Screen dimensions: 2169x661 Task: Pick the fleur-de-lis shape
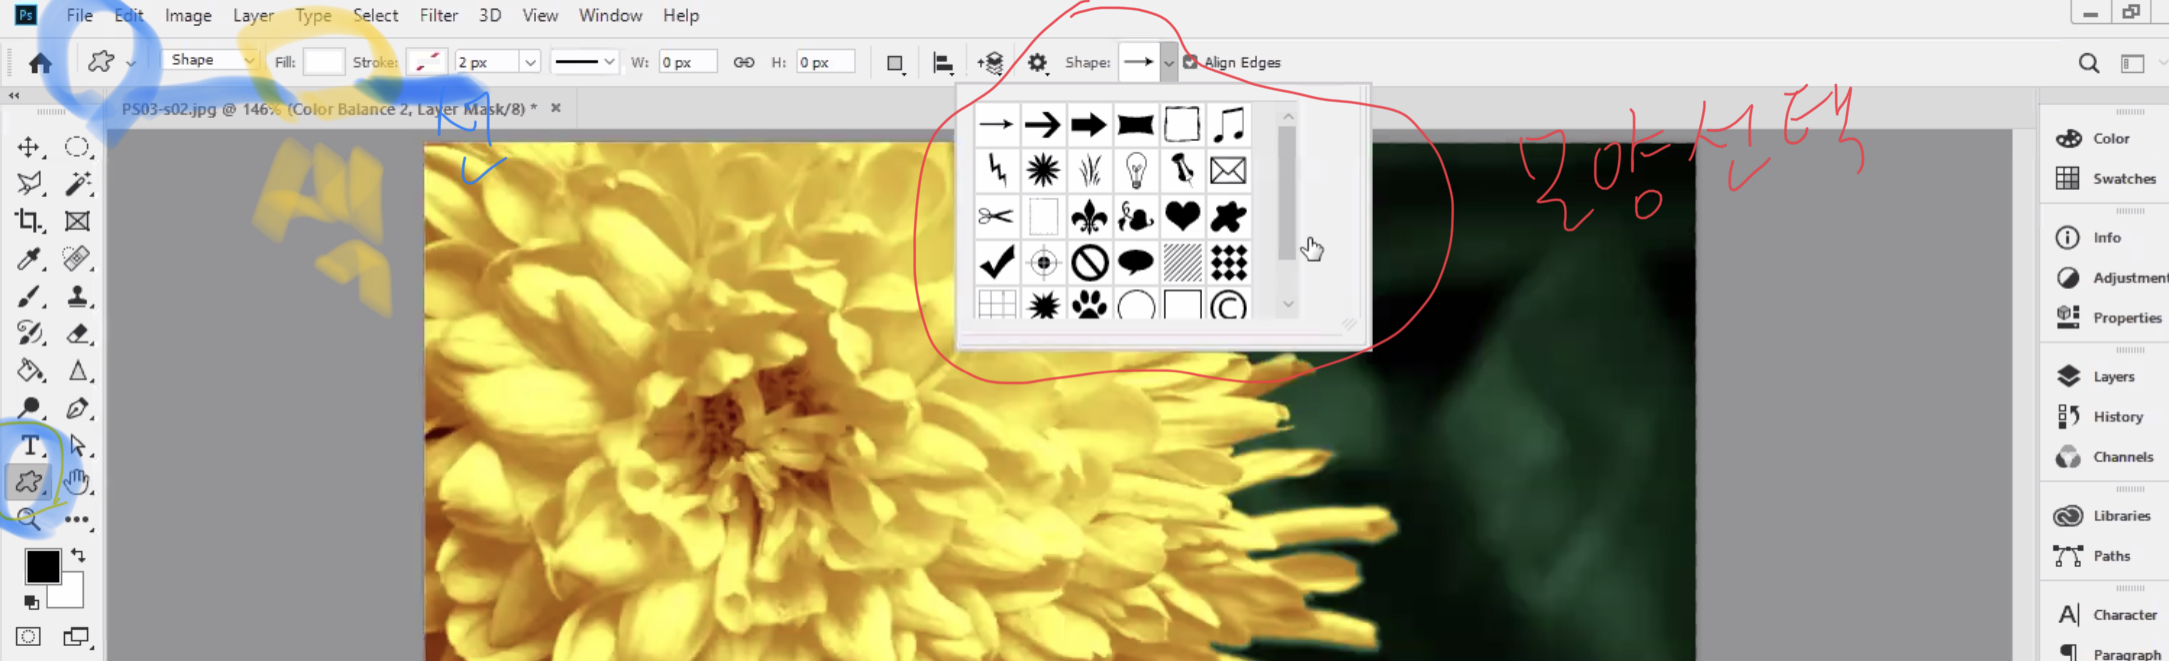click(1089, 216)
